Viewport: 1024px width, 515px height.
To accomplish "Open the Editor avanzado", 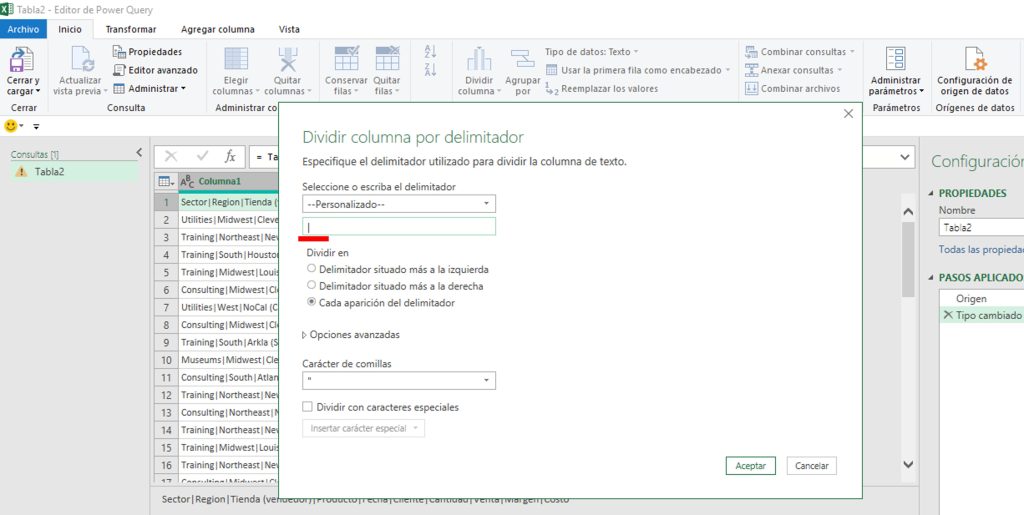I will pos(155,70).
